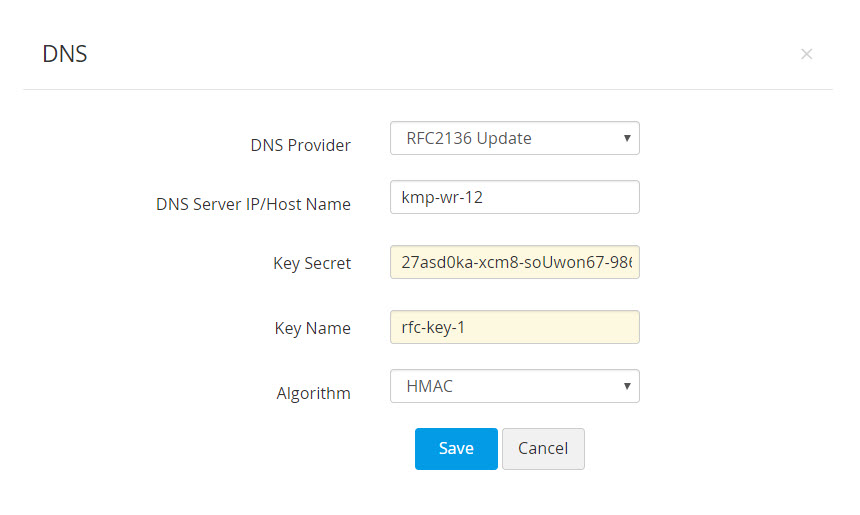Click the 'Key Secret' label

[312, 264]
